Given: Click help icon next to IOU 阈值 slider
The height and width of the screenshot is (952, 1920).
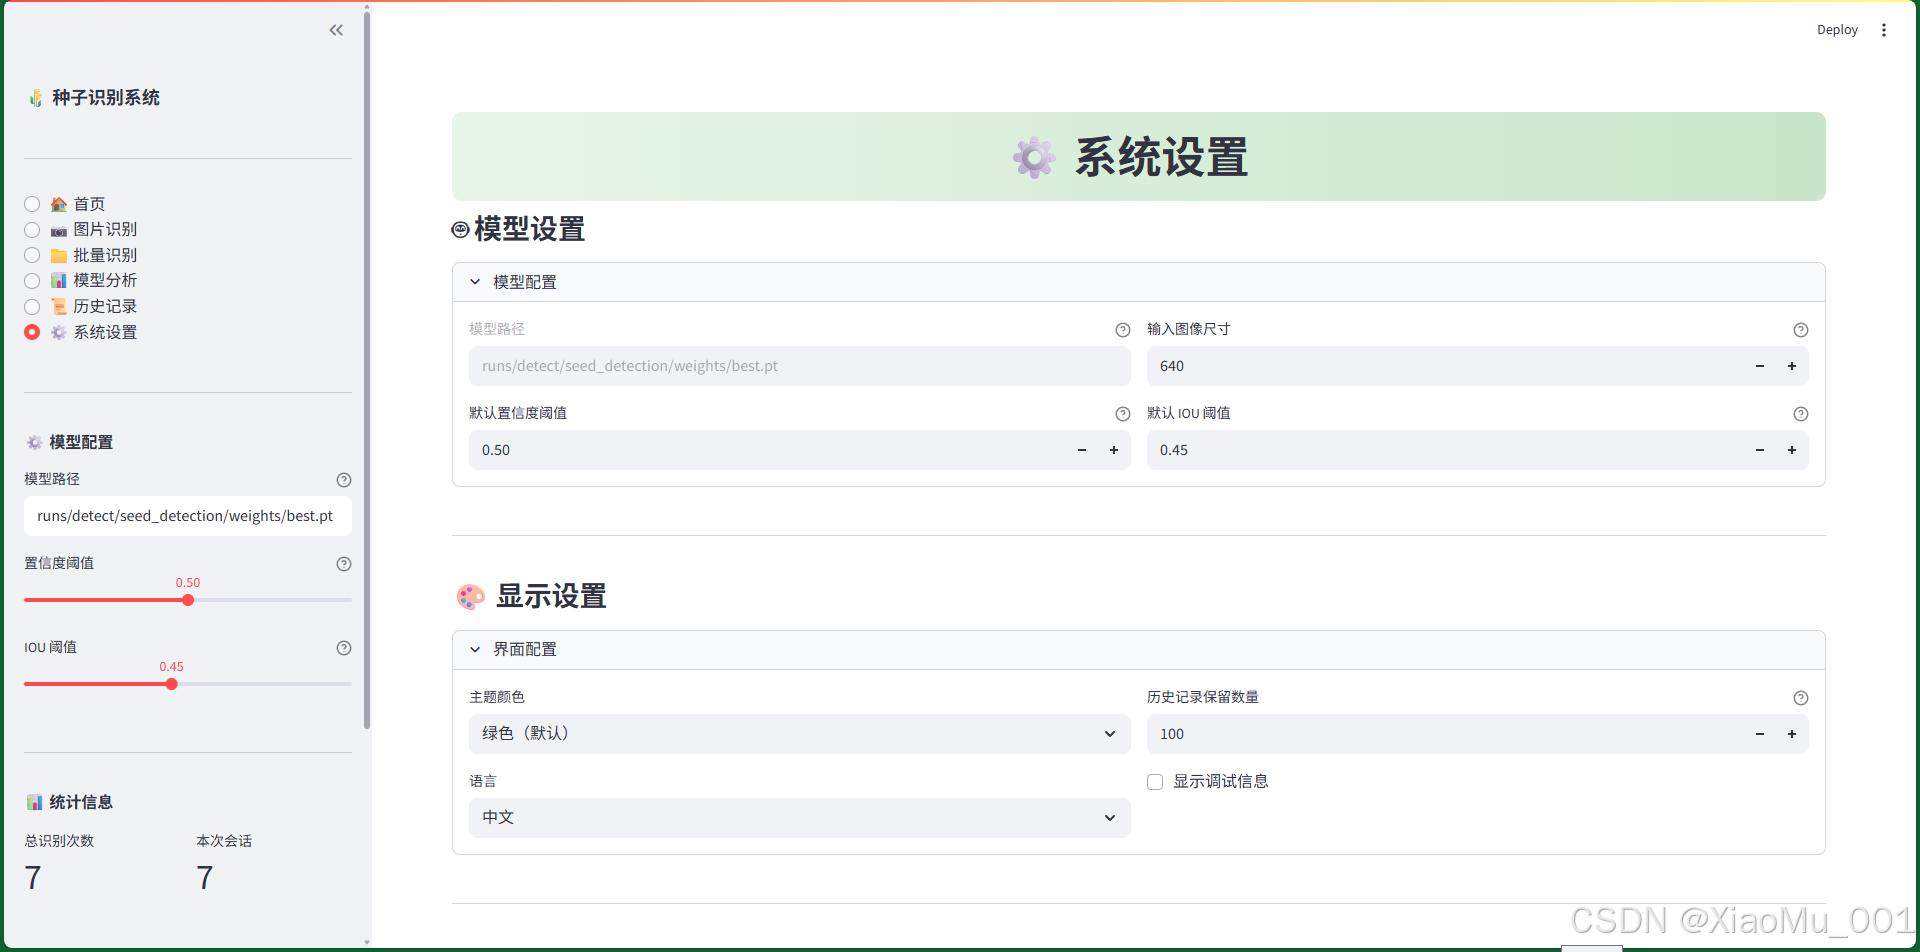Looking at the screenshot, I should (x=344, y=648).
